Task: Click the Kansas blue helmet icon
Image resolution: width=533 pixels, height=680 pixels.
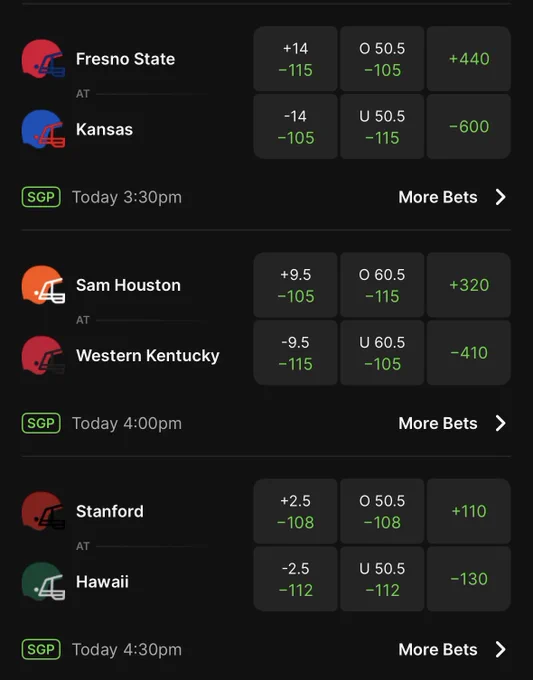Action: click(43, 129)
